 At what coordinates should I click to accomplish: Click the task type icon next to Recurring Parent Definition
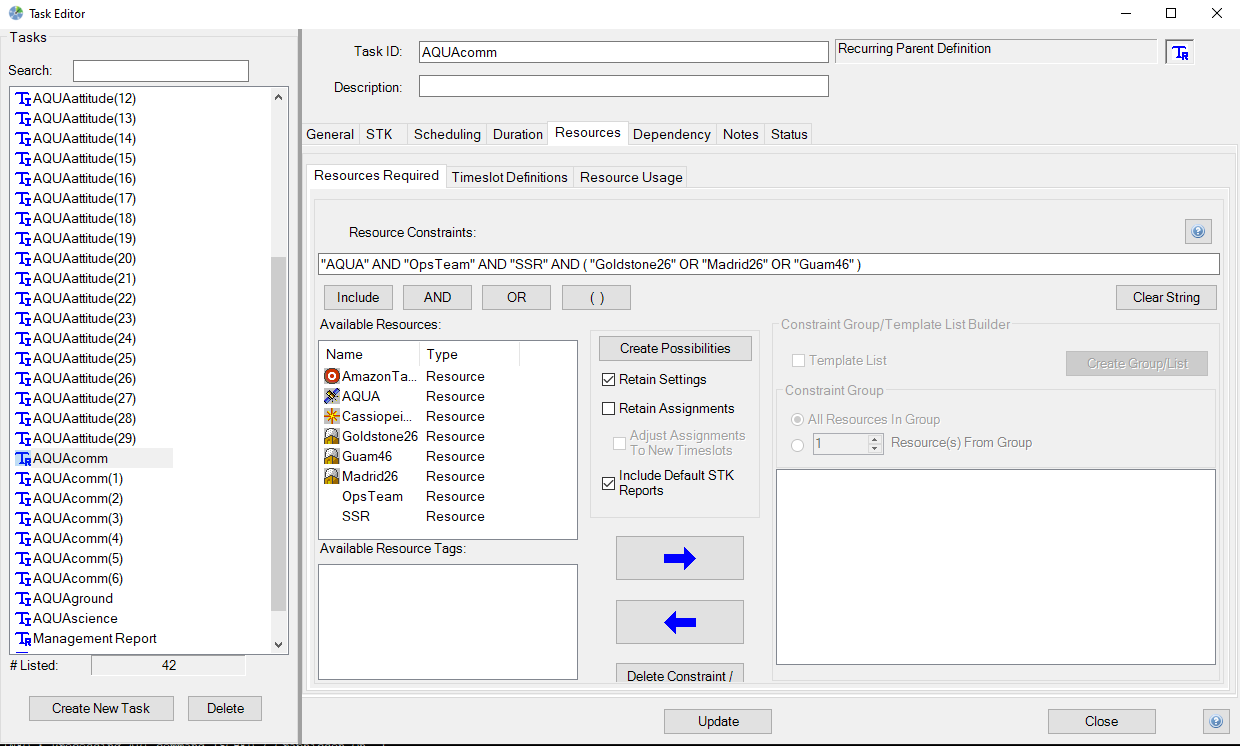click(x=1180, y=52)
